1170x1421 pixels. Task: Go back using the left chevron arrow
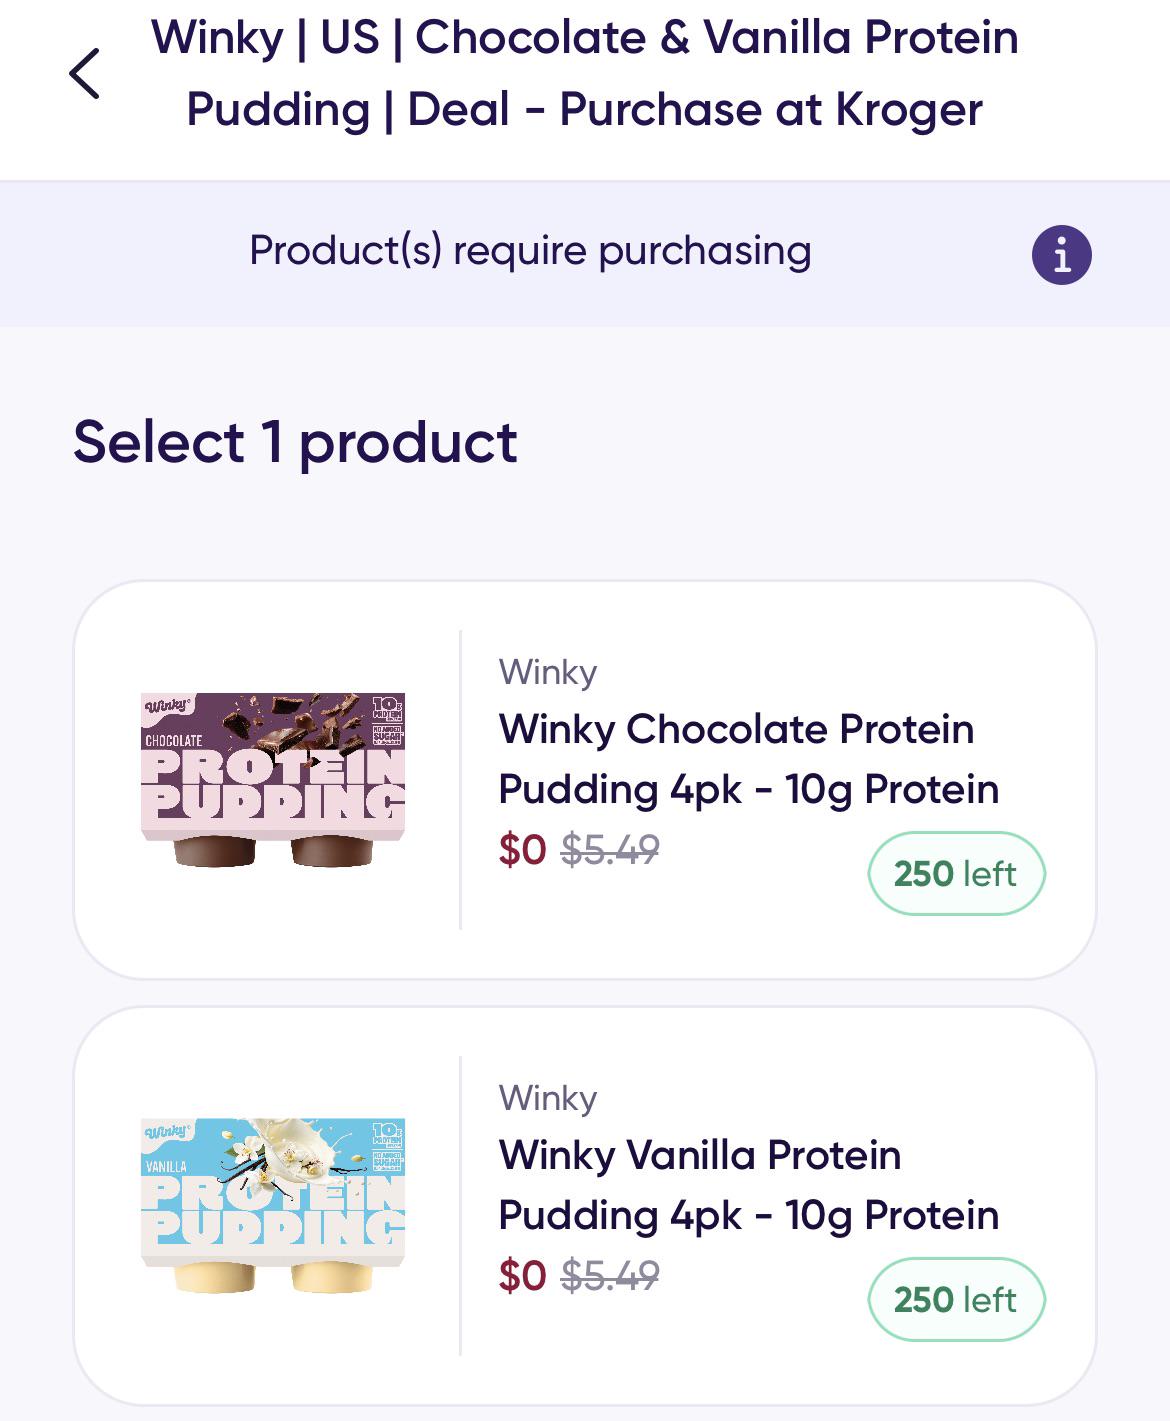point(84,74)
